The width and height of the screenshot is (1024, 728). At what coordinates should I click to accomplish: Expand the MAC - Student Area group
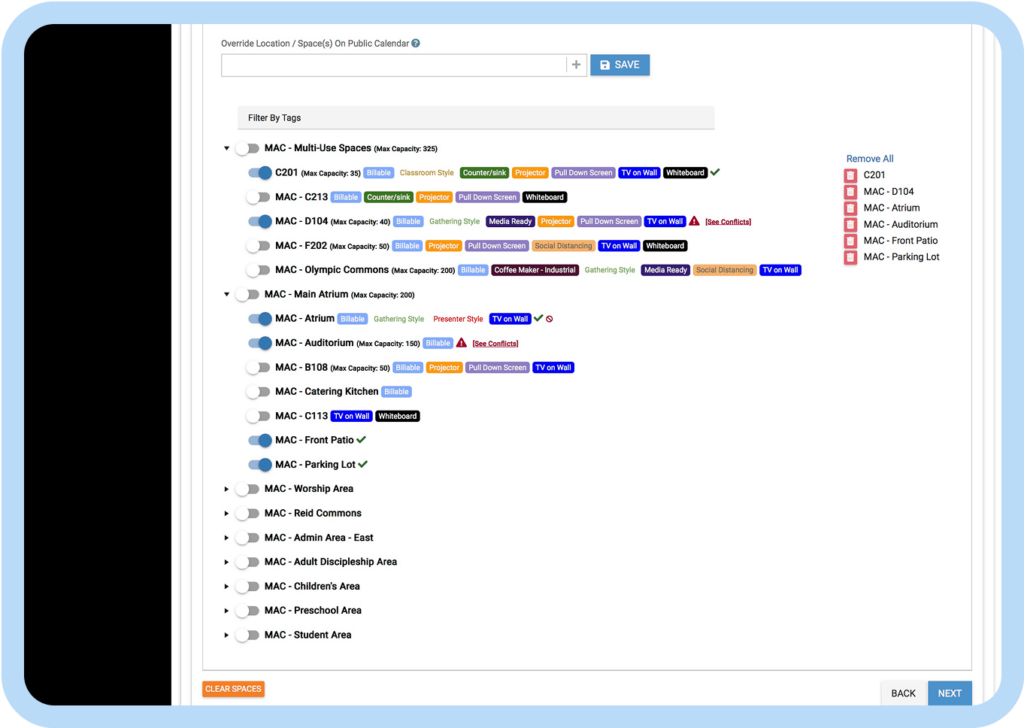coord(227,635)
